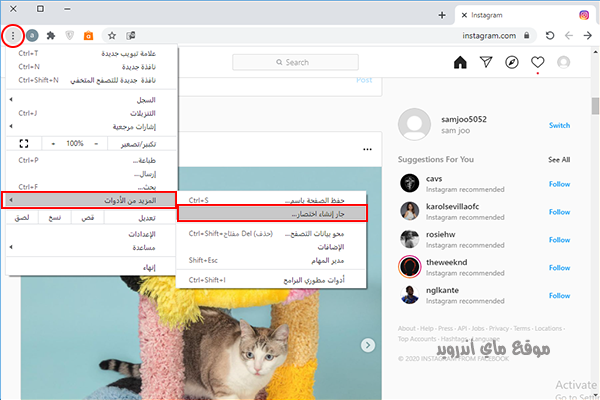Expand إشارات مرجعية bookmarks submenu
Image resolution: width=600 pixels, height=400 pixels.
pyautogui.click(x=91, y=127)
